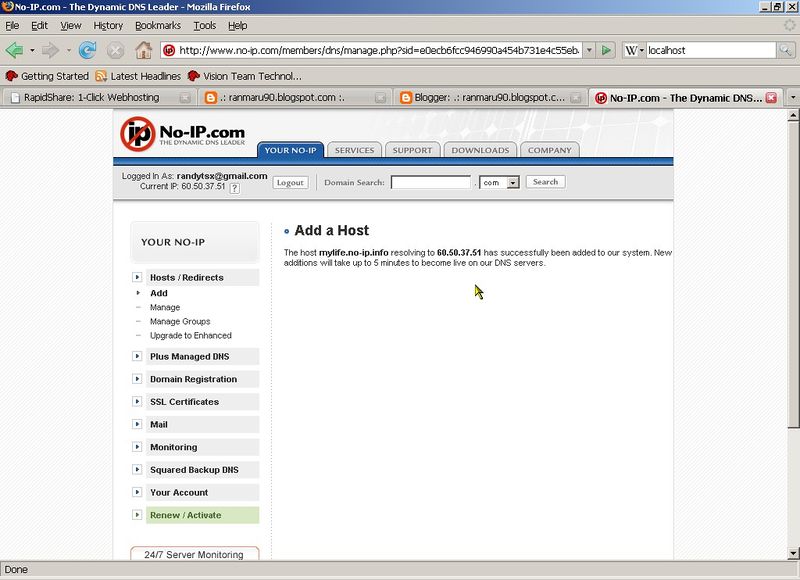Open the Manage Groups link

[x=180, y=321]
